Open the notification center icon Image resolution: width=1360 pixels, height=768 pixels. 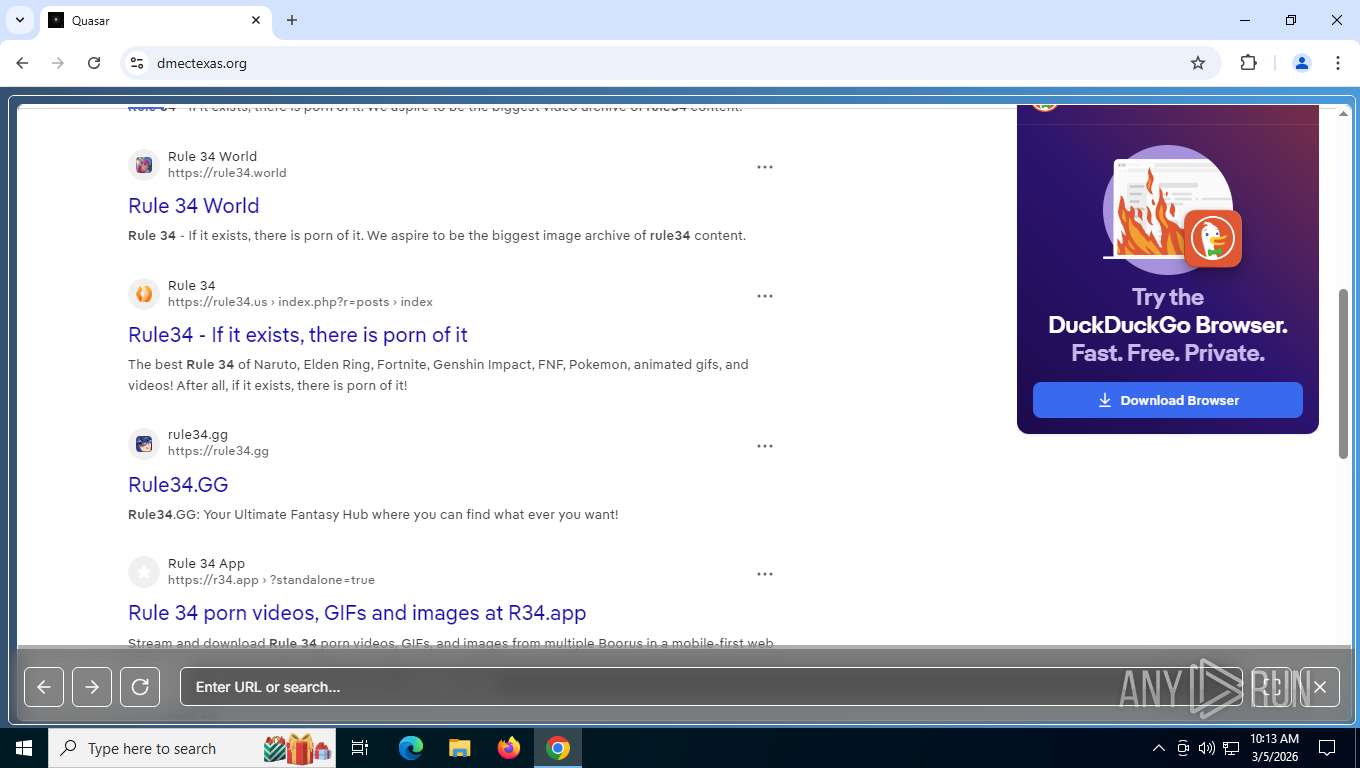1327,748
